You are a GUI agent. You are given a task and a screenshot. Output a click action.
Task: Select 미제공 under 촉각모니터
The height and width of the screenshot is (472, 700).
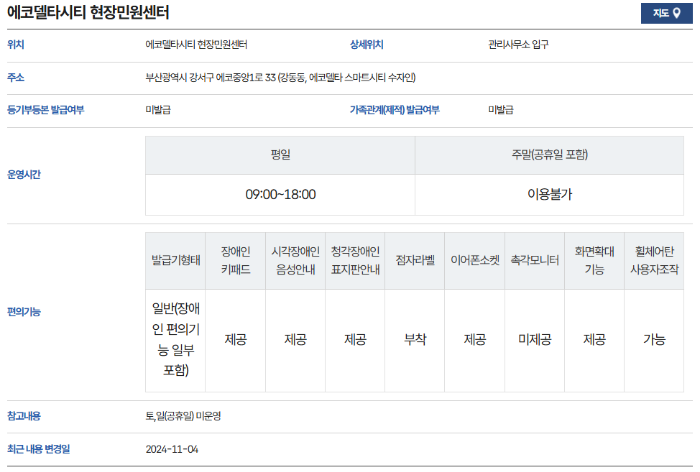pos(534,339)
